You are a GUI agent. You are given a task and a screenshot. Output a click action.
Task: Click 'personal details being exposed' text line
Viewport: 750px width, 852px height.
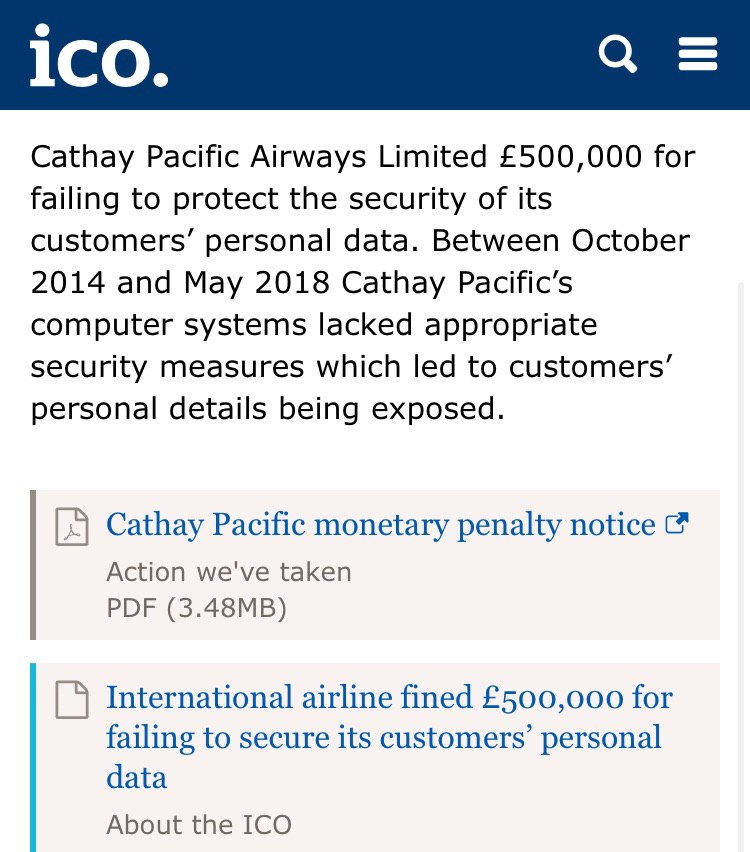(268, 409)
